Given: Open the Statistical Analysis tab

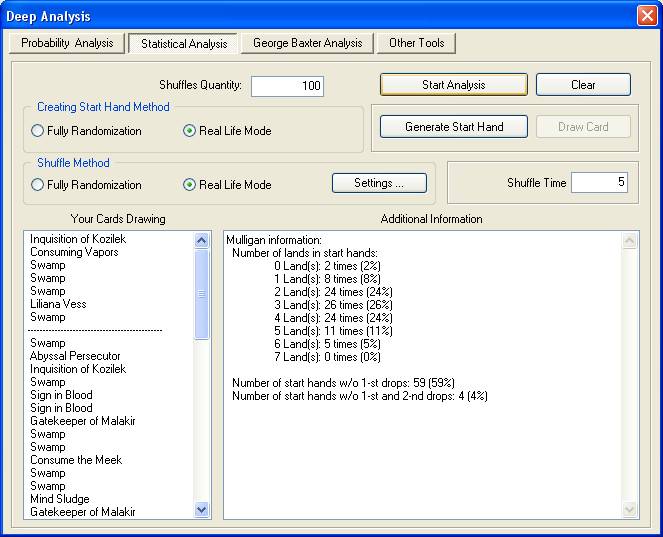Looking at the screenshot, I should [x=184, y=44].
